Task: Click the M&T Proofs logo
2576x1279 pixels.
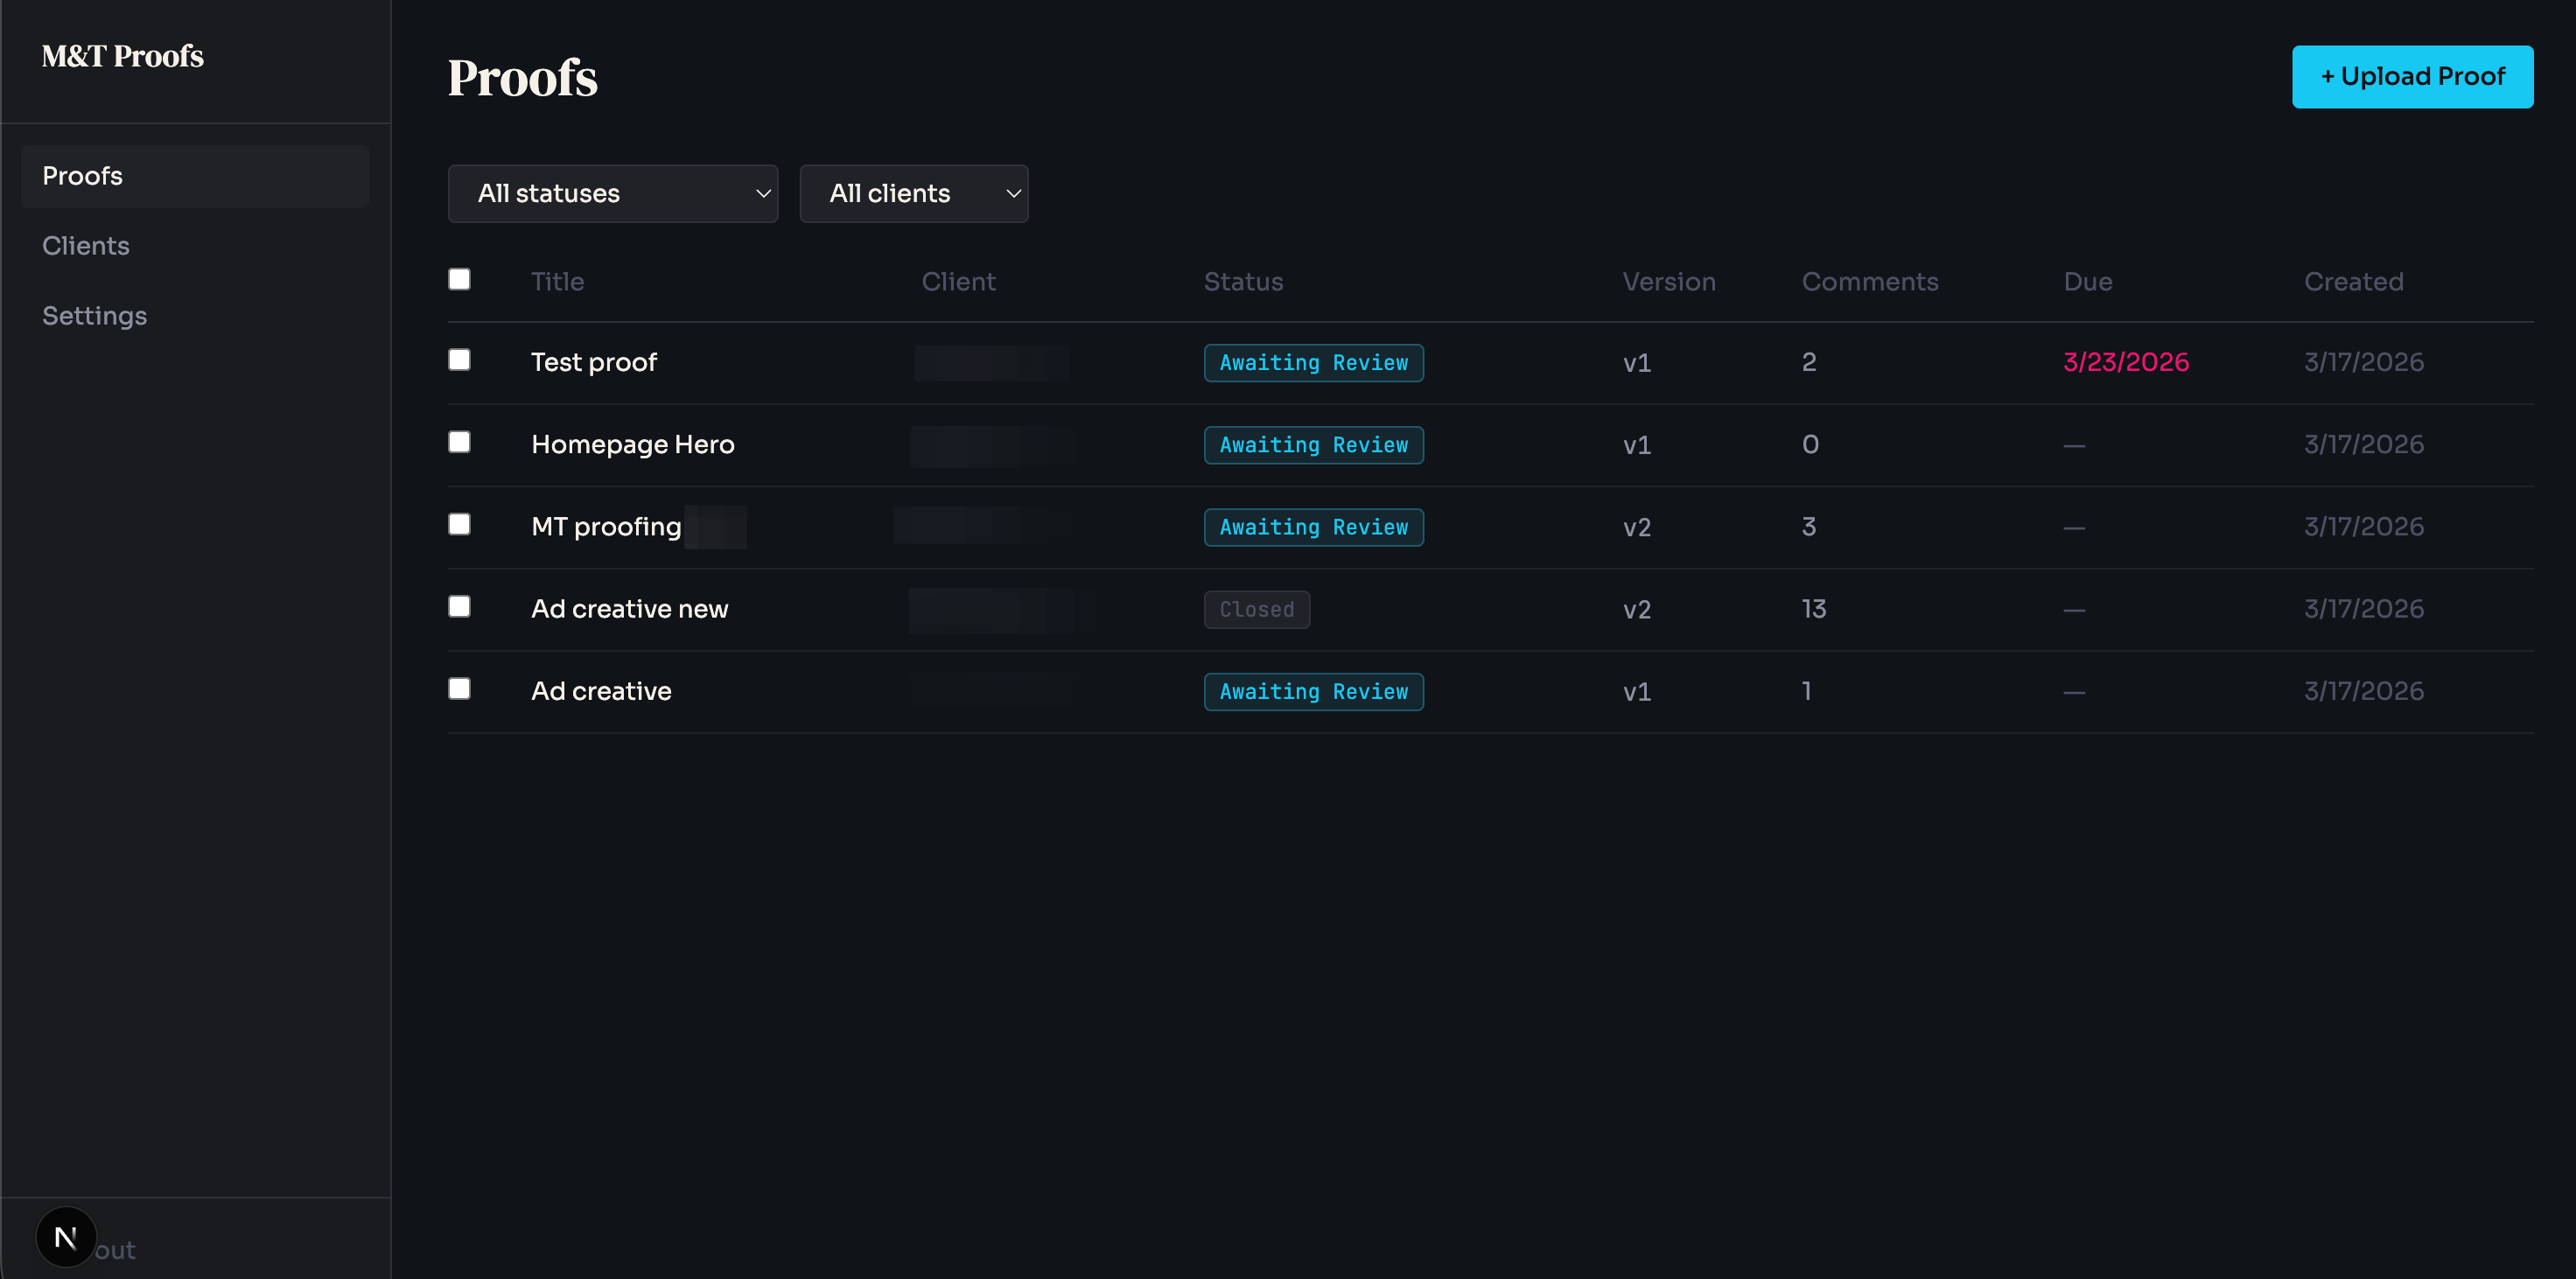Action: [x=123, y=56]
